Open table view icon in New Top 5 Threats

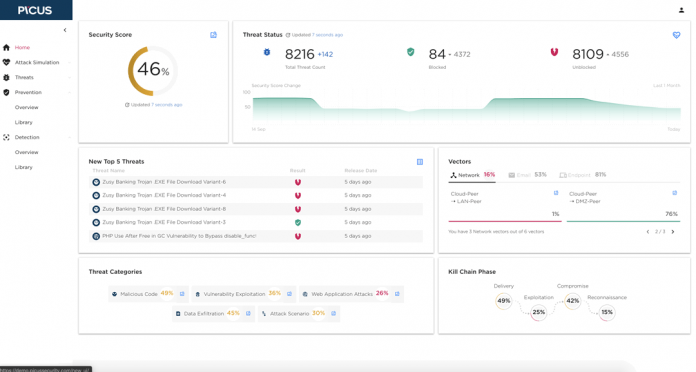[x=420, y=162]
